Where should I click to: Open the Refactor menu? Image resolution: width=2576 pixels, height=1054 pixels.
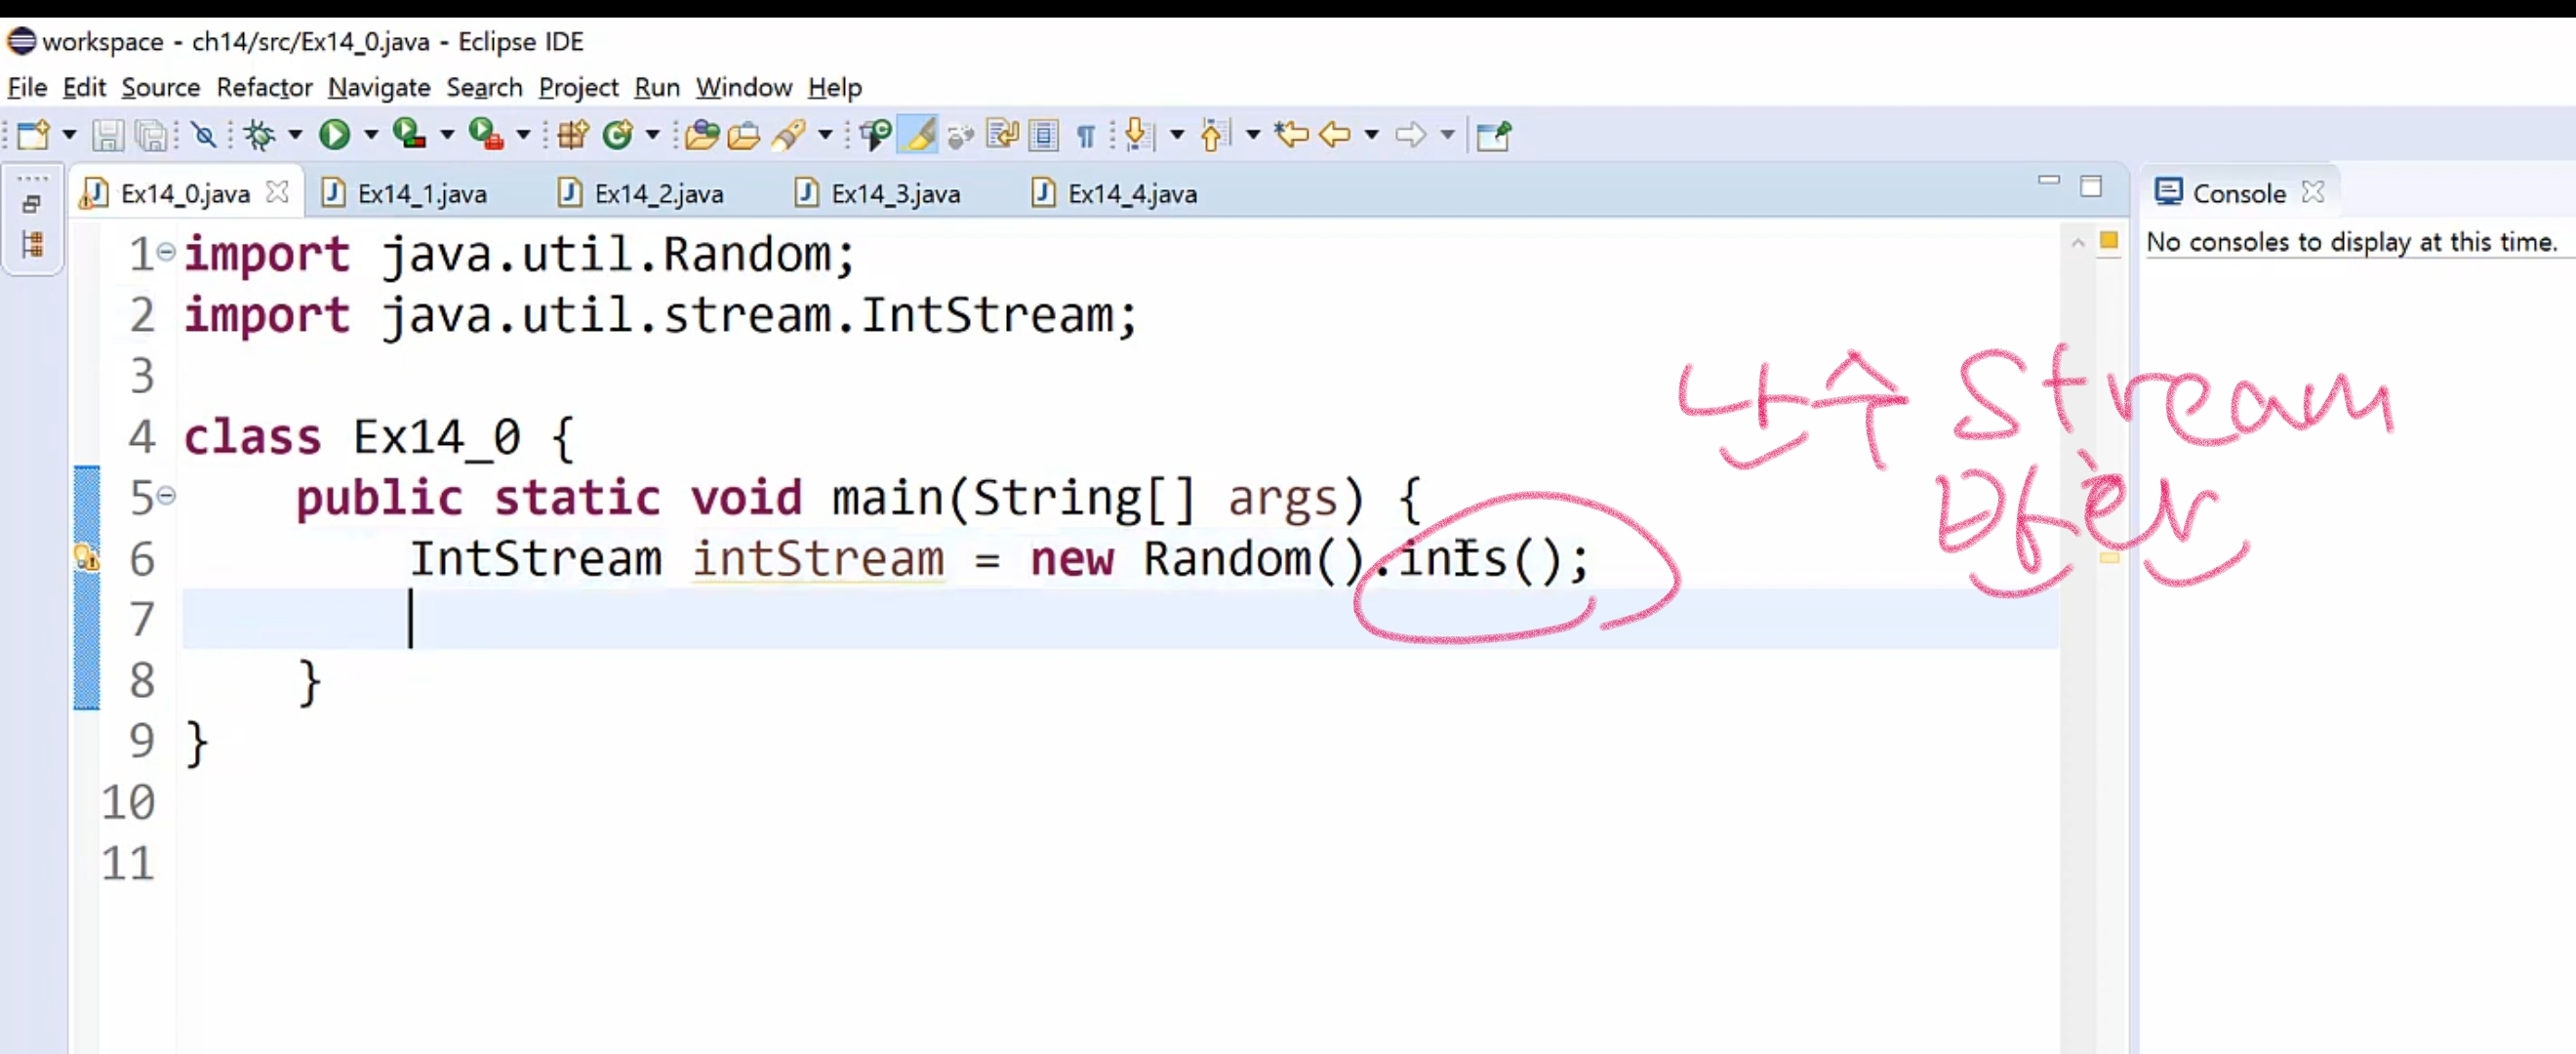(264, 88)
